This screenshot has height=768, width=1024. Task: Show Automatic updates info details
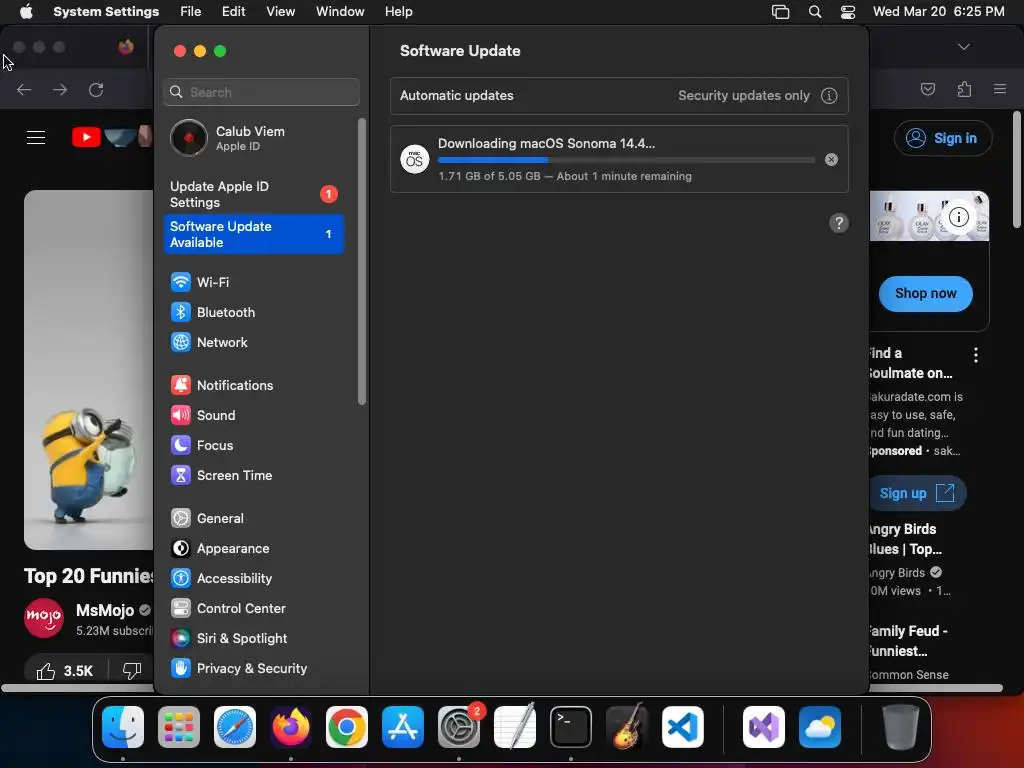tap(829, 96)
